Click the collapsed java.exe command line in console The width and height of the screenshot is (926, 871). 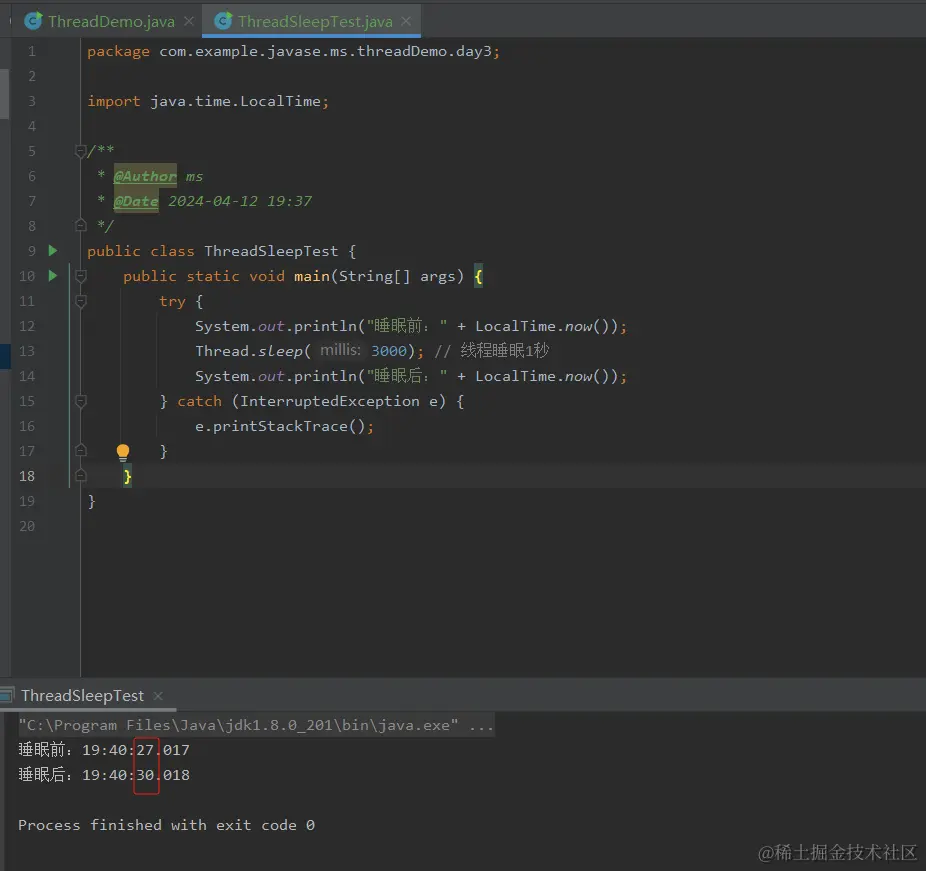(256, 725)
